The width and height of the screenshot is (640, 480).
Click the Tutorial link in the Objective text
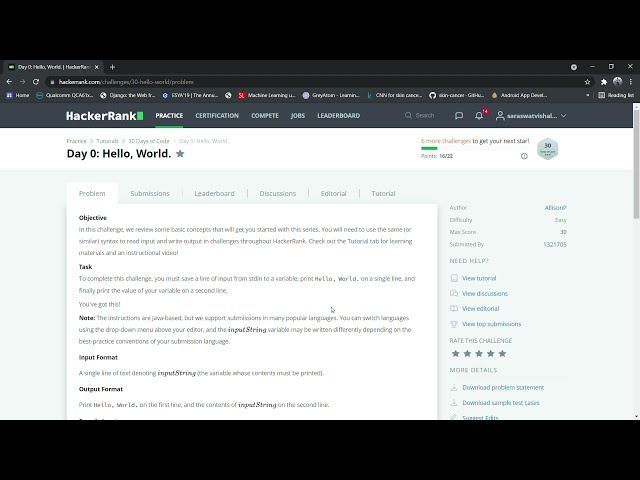(x=358, y=241)
